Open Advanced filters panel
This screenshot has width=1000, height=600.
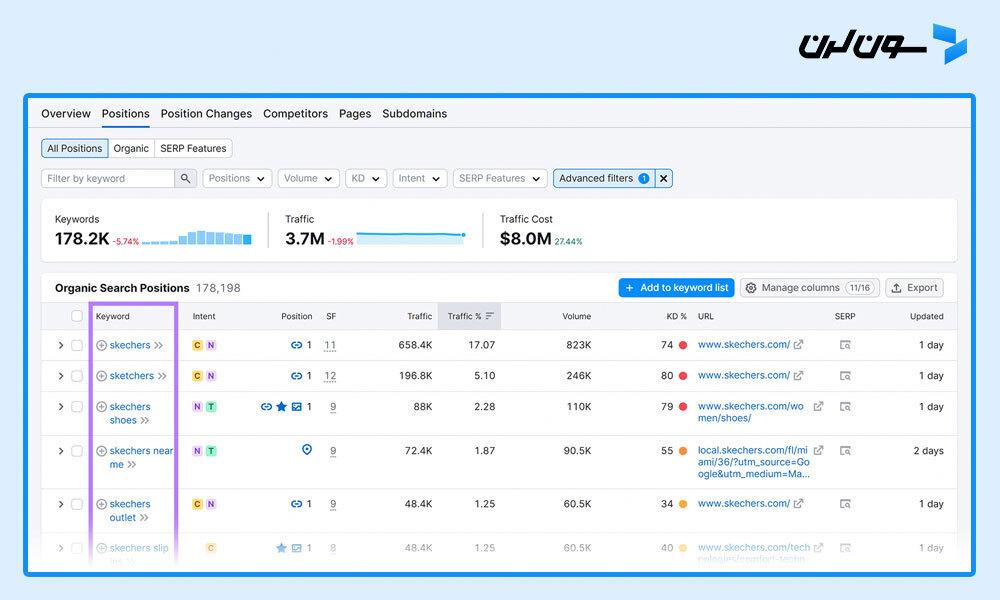pos(604,179)
